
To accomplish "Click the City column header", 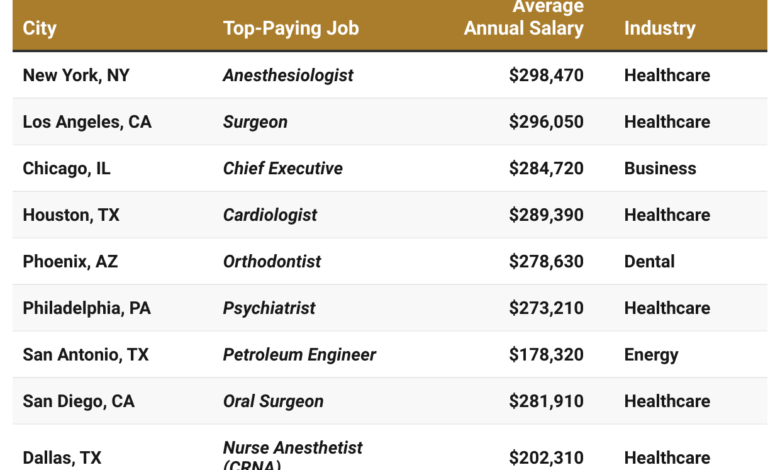I will pyautogui.click(x=40, y=28).
